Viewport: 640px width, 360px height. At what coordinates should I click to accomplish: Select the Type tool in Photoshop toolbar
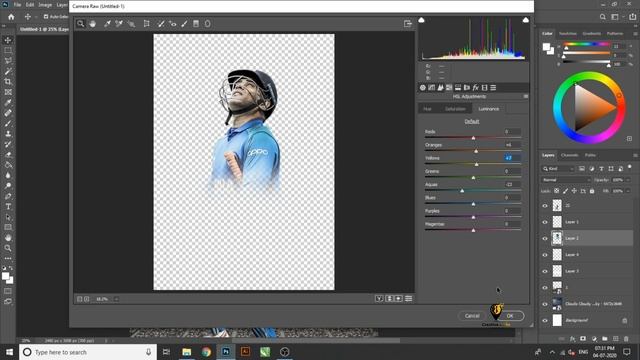pos(8,207)
